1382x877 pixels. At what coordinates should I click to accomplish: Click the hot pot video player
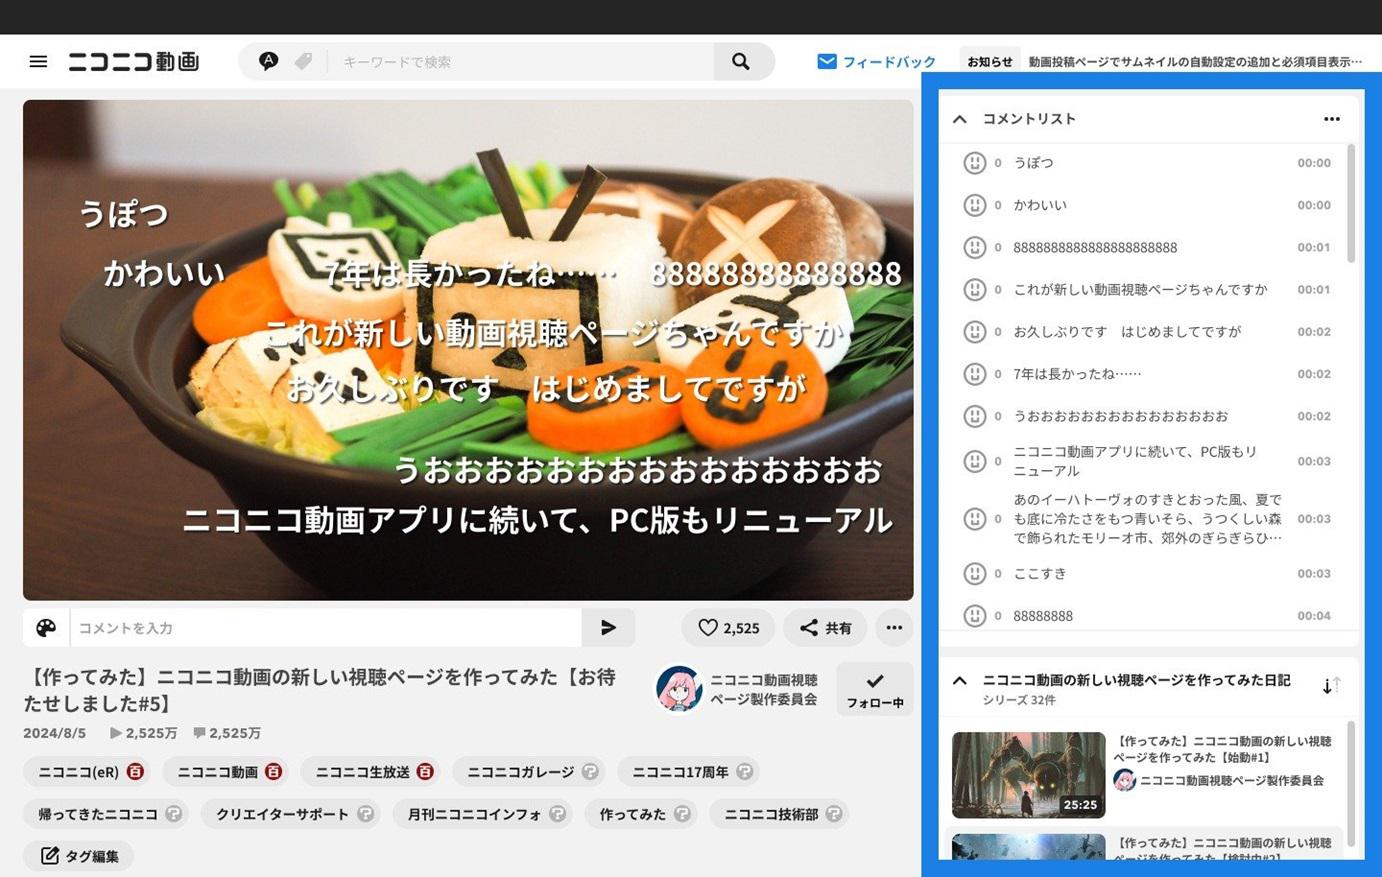coord(468,350)
